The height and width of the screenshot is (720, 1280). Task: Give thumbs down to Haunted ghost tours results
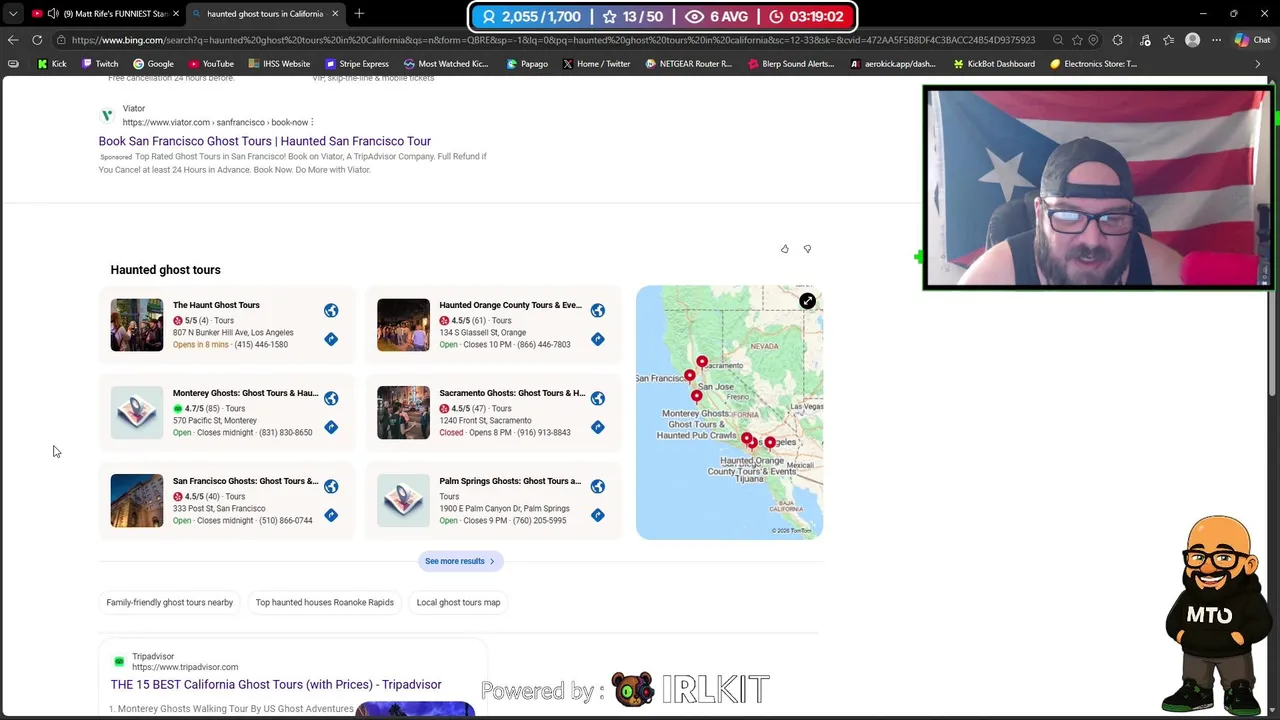807,249
